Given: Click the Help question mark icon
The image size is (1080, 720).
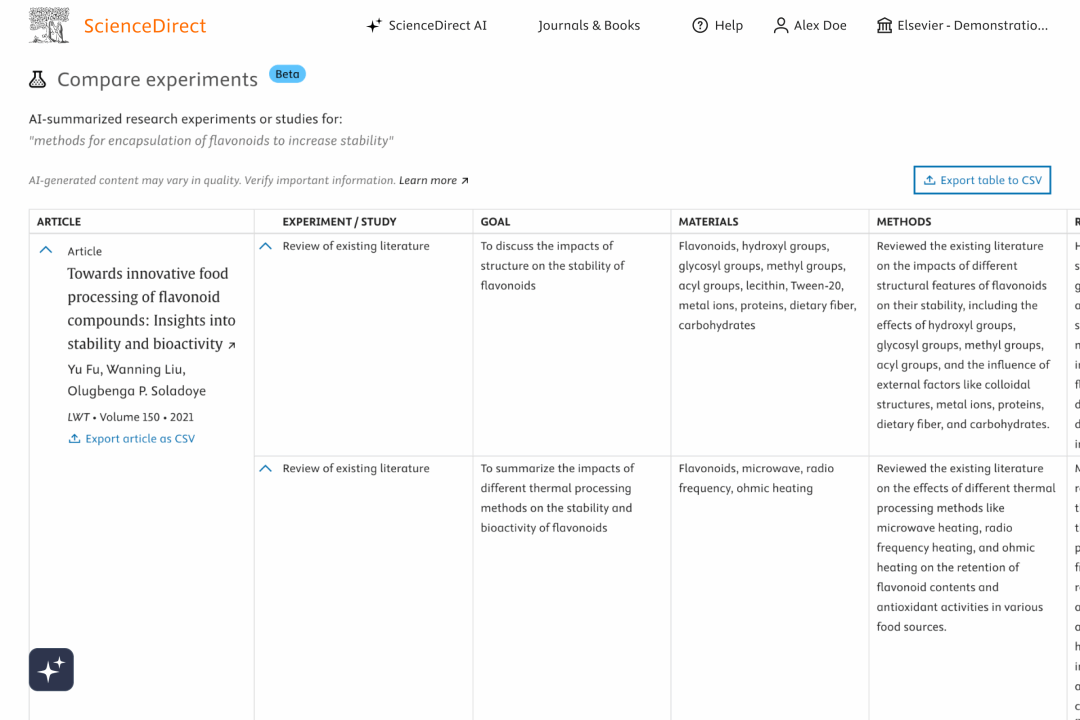Looking at the screenshot, I should coord(700,25).
